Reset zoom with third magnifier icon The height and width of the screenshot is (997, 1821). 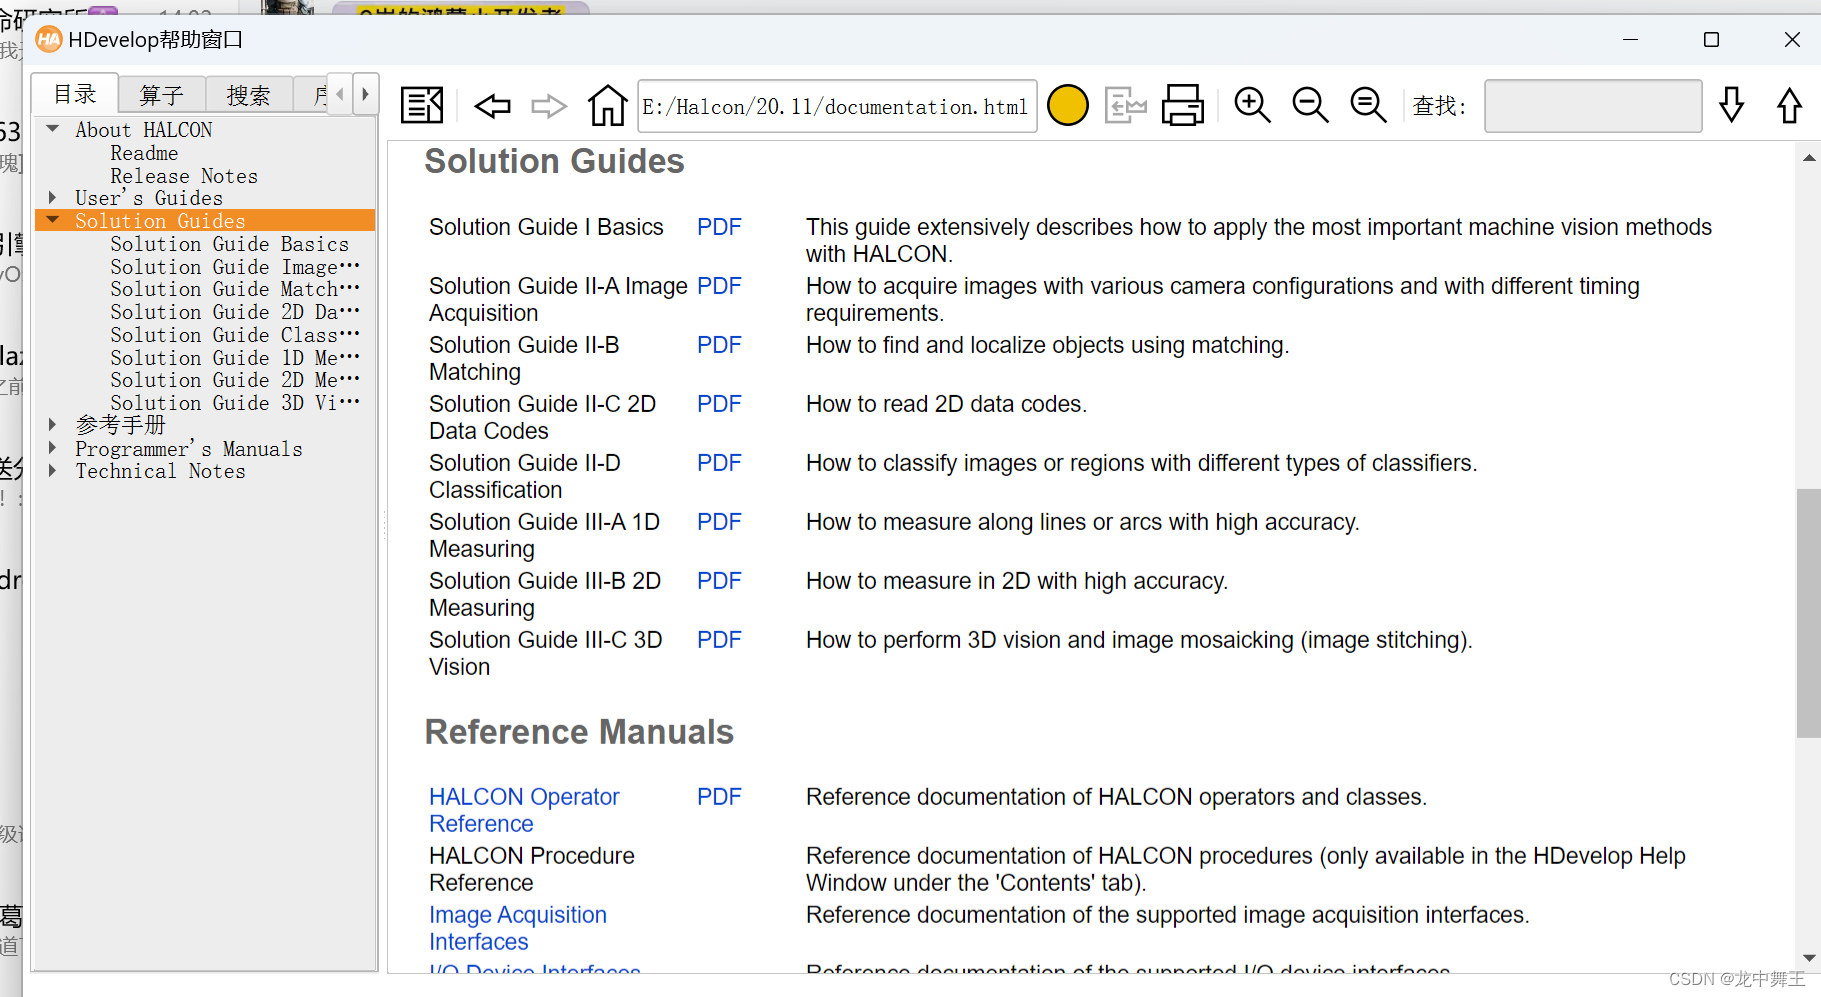1368,105
